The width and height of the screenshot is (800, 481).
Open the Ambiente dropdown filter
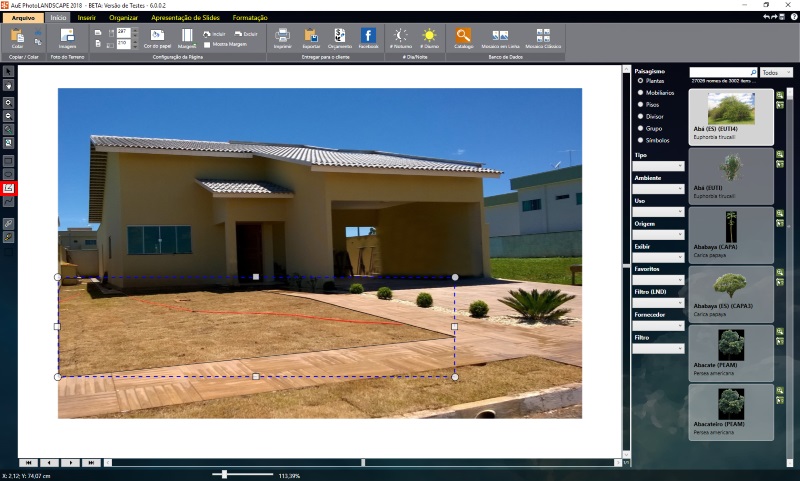(x=659, y=189)
